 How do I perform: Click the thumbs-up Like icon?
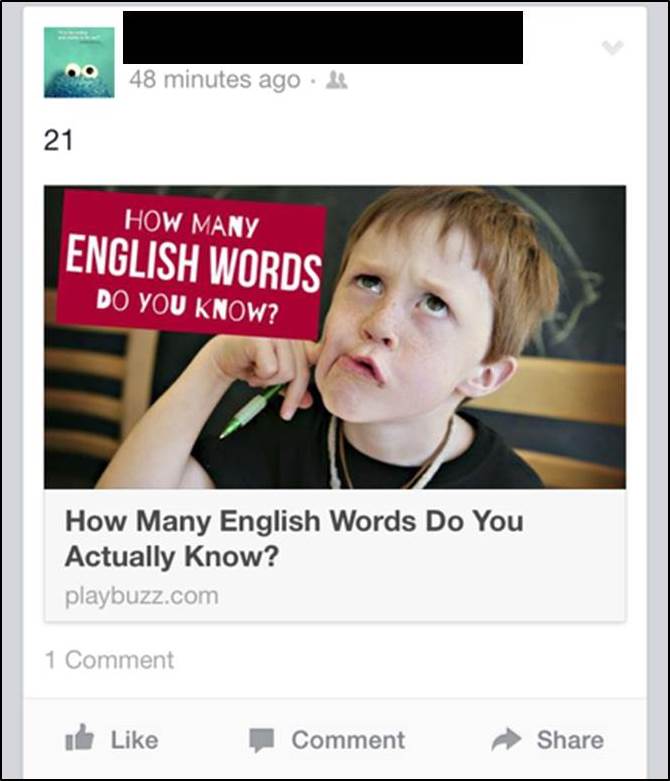click(x=80, y=738)
